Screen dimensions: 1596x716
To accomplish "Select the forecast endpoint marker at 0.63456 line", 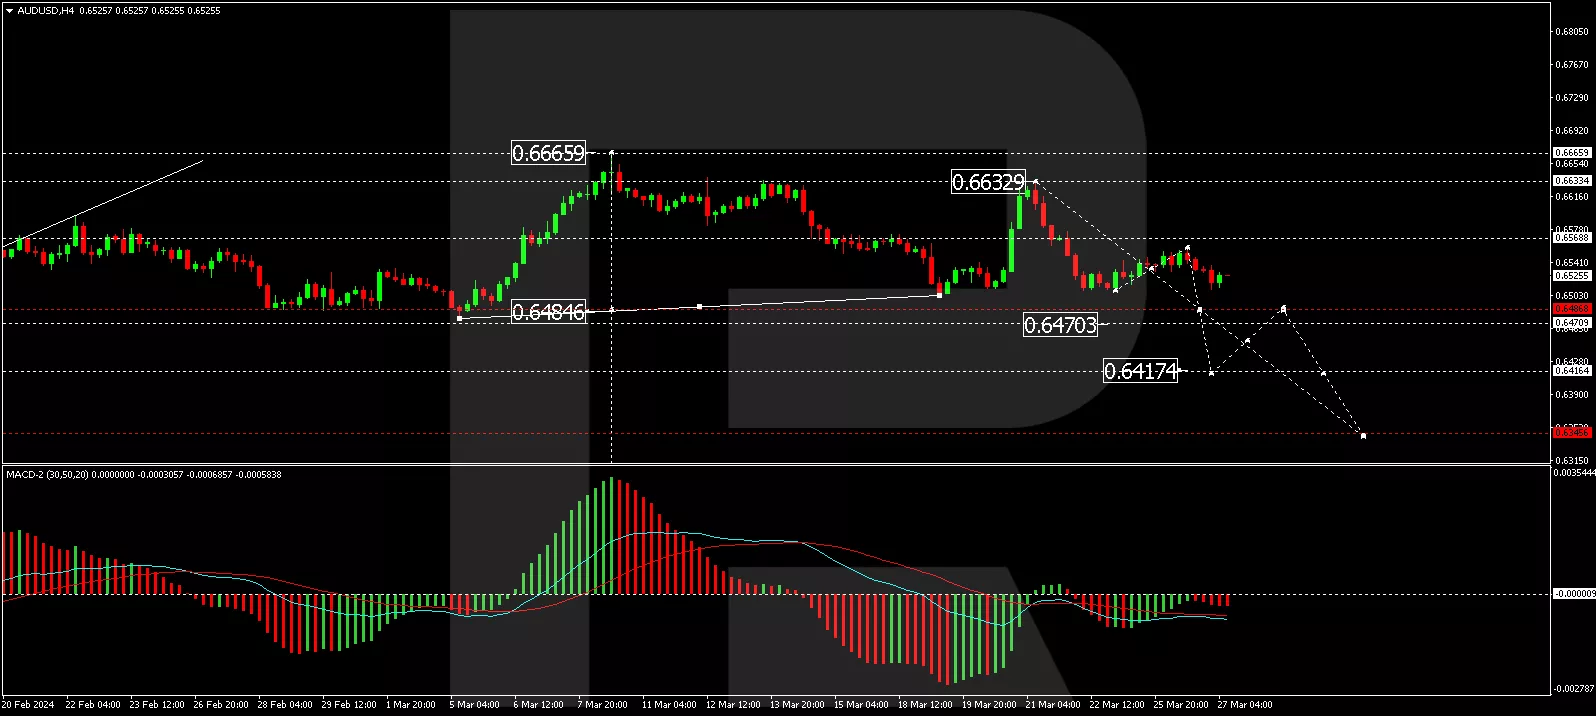I will coord(1363,435).
